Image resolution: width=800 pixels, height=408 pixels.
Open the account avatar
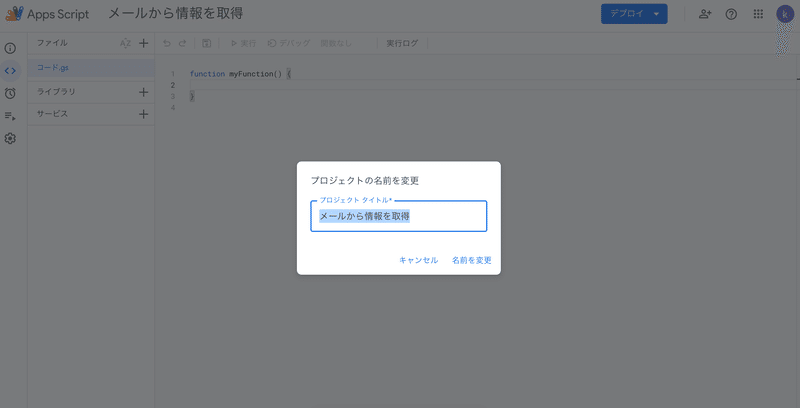[x=785, y=14]
